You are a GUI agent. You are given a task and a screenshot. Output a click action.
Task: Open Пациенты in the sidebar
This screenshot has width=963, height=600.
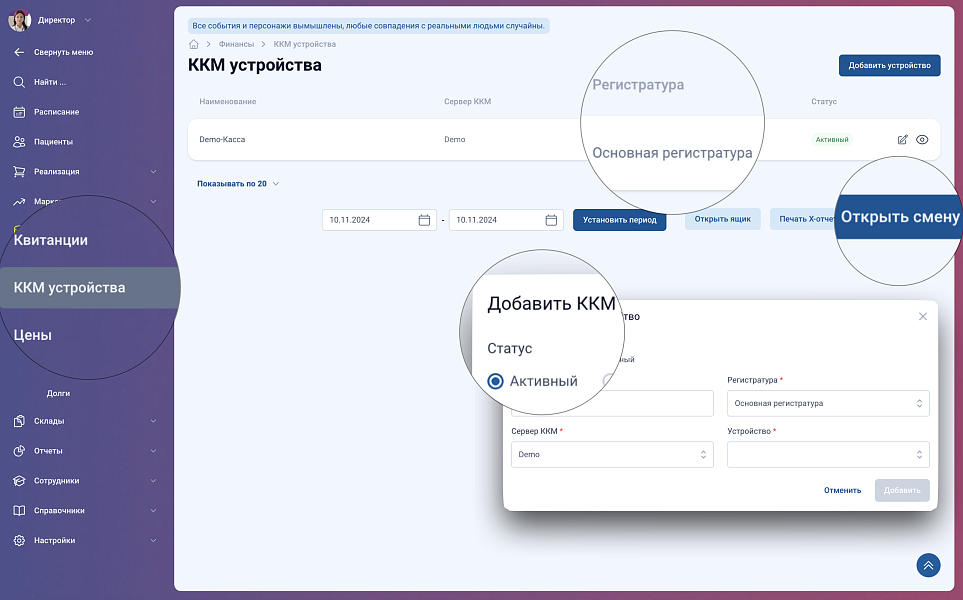[x=52, y=142]
